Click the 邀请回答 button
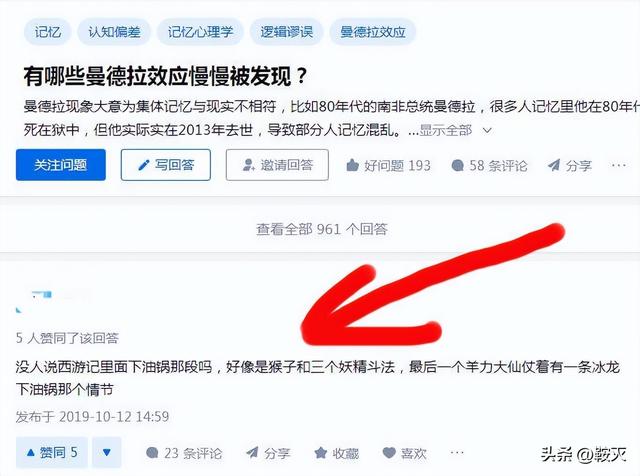The image size is (640, 476). point(277,165)
